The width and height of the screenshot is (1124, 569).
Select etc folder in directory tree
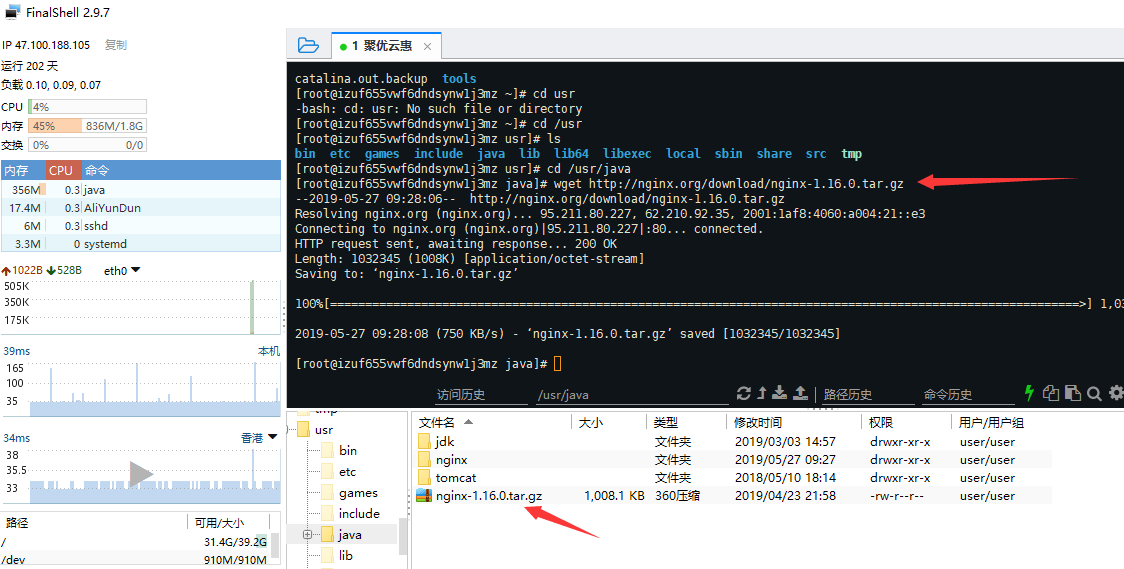coord(348,472)
